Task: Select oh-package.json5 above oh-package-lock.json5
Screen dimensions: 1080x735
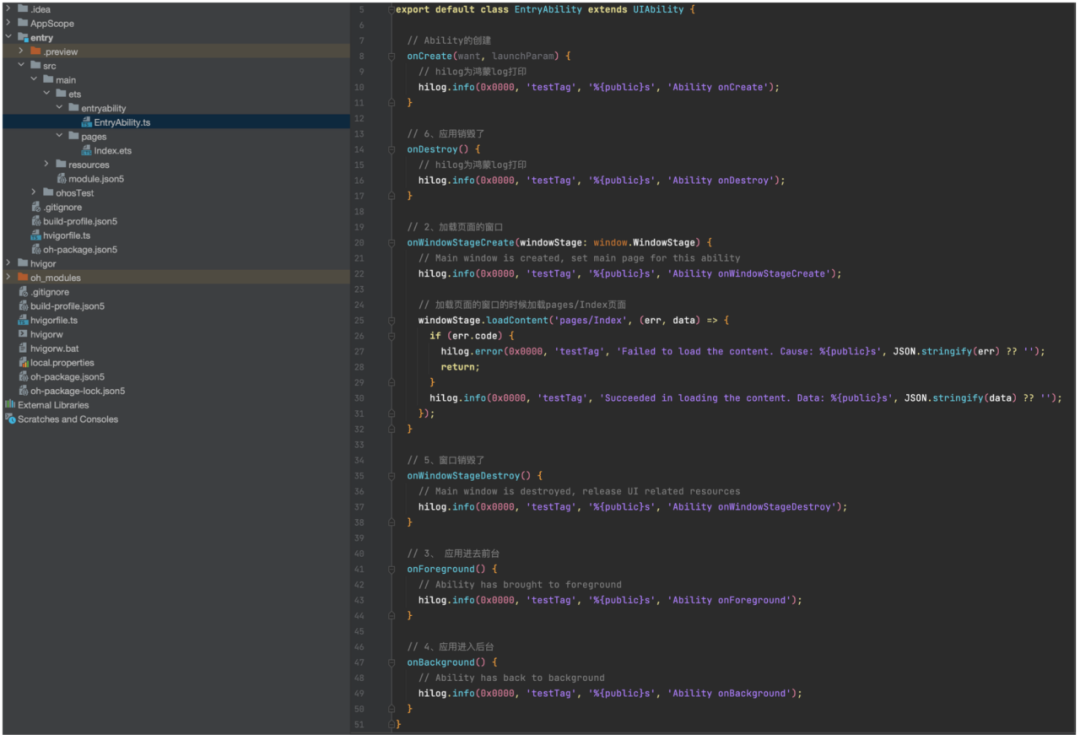Action: tap(68, 376)
